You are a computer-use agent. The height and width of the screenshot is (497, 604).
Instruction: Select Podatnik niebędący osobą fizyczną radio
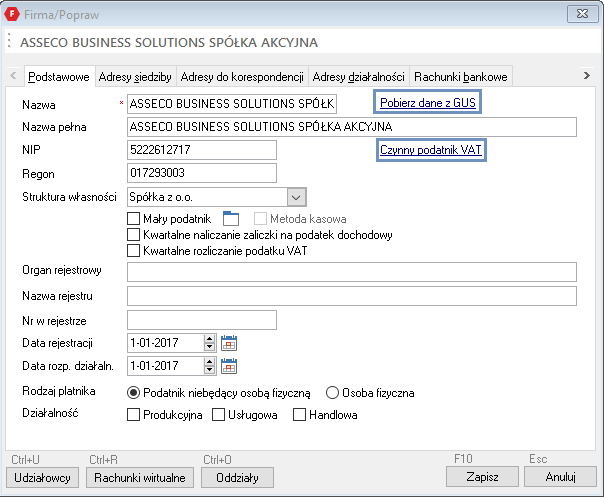click(x=133, y=393)
